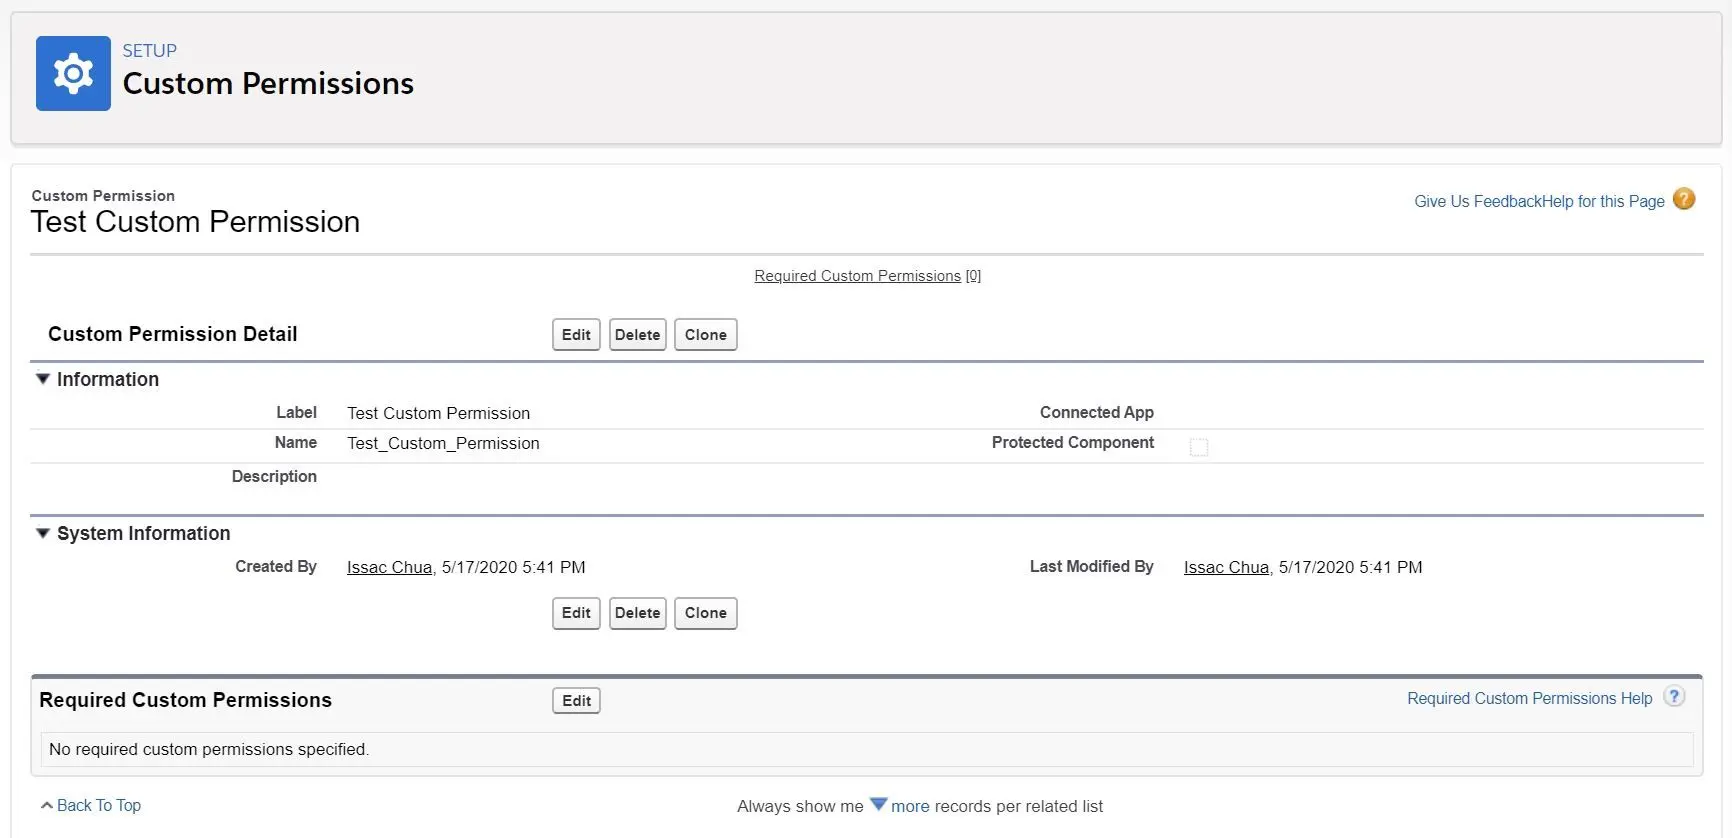Screen dimensions: 1732x838
Task: Open the orange help question mark icon
Action: [x=1684, y=199]
